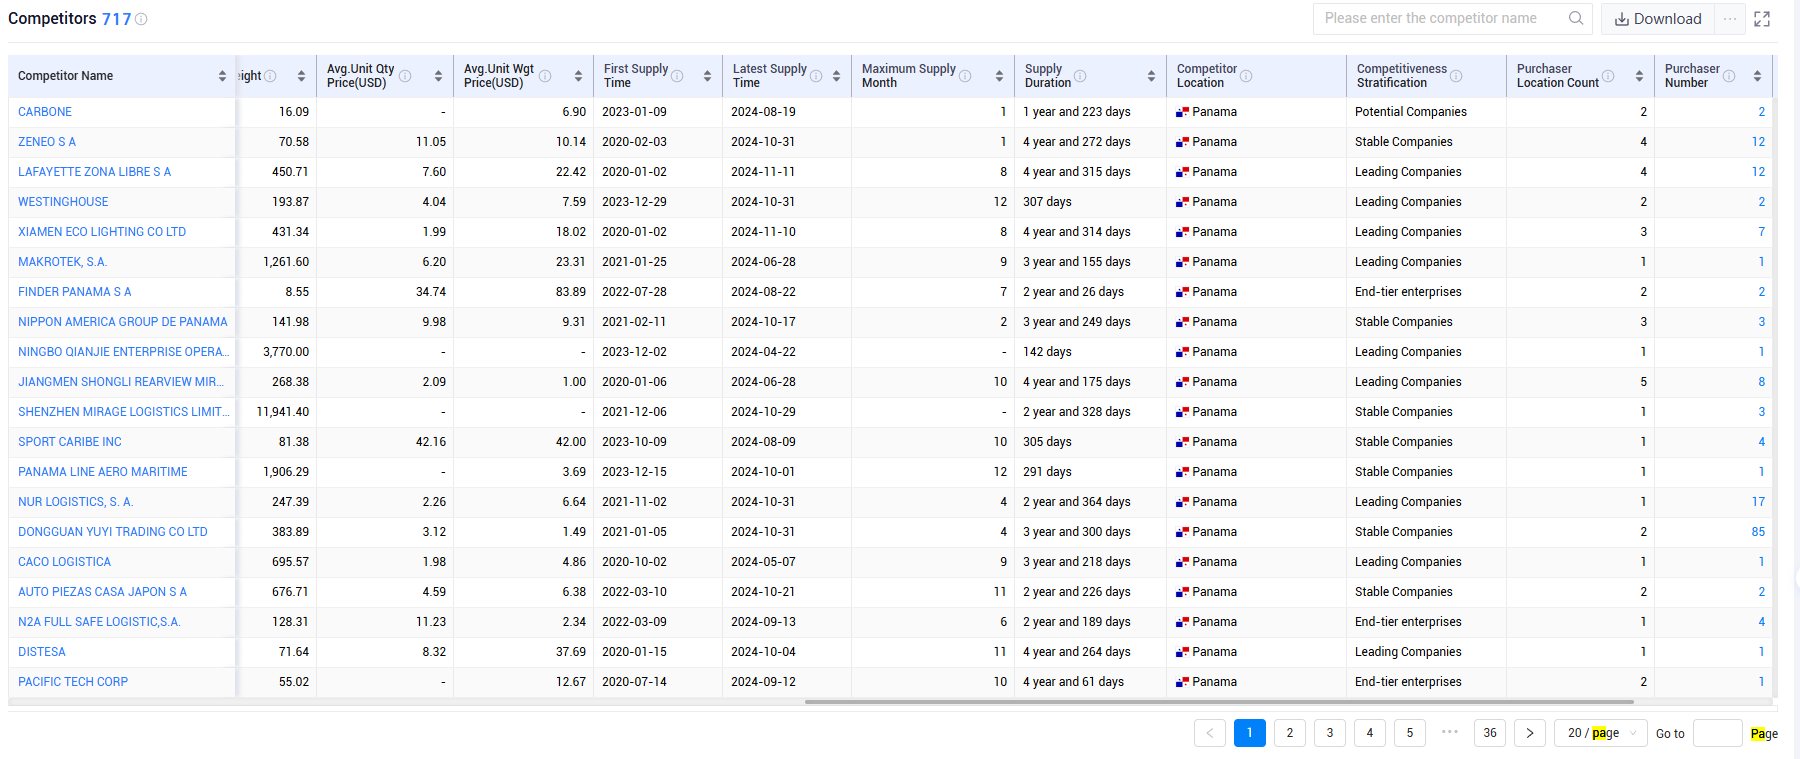Click the info icon for Avg.Unit Qty Price

(405, 76)
